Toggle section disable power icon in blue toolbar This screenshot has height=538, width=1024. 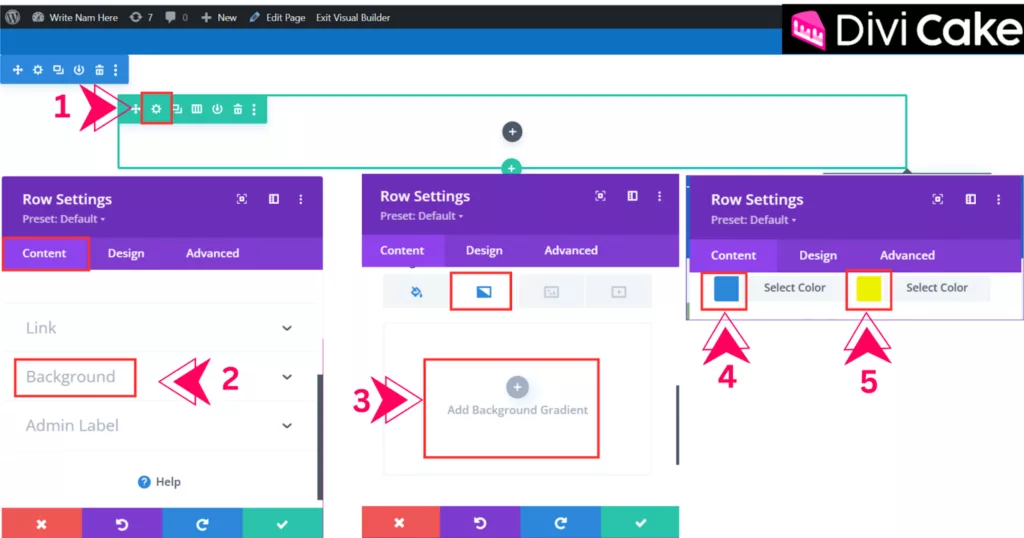coord(79,69)
